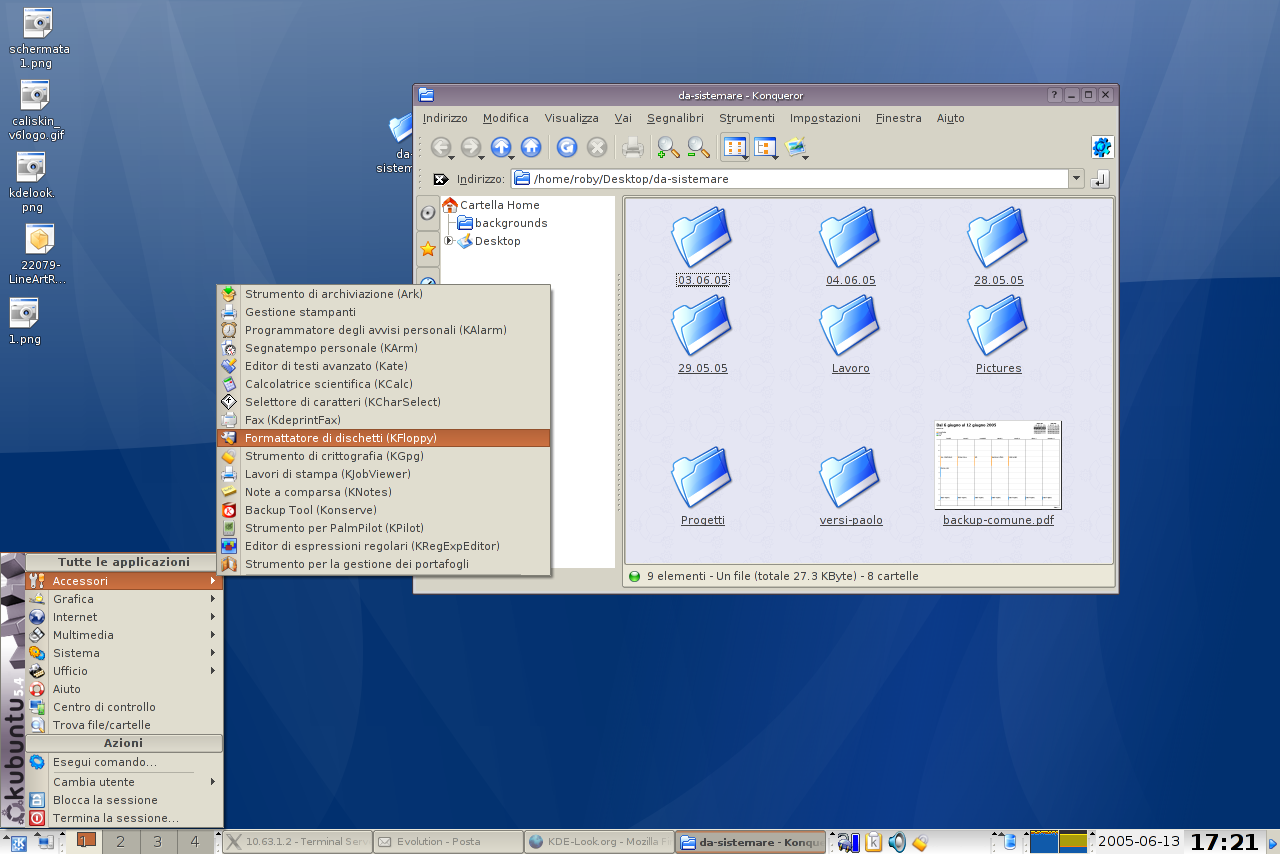Click the Konqueror animated gear icon
Viewport: 1280px width, 854px height.
[x=1102, y=148]
